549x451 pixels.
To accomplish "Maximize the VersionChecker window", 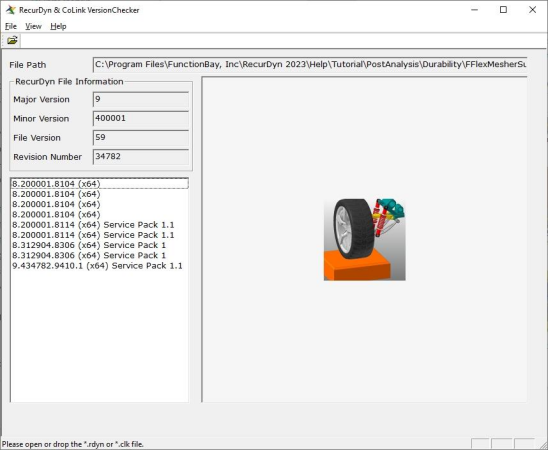I will pos(503,10).
